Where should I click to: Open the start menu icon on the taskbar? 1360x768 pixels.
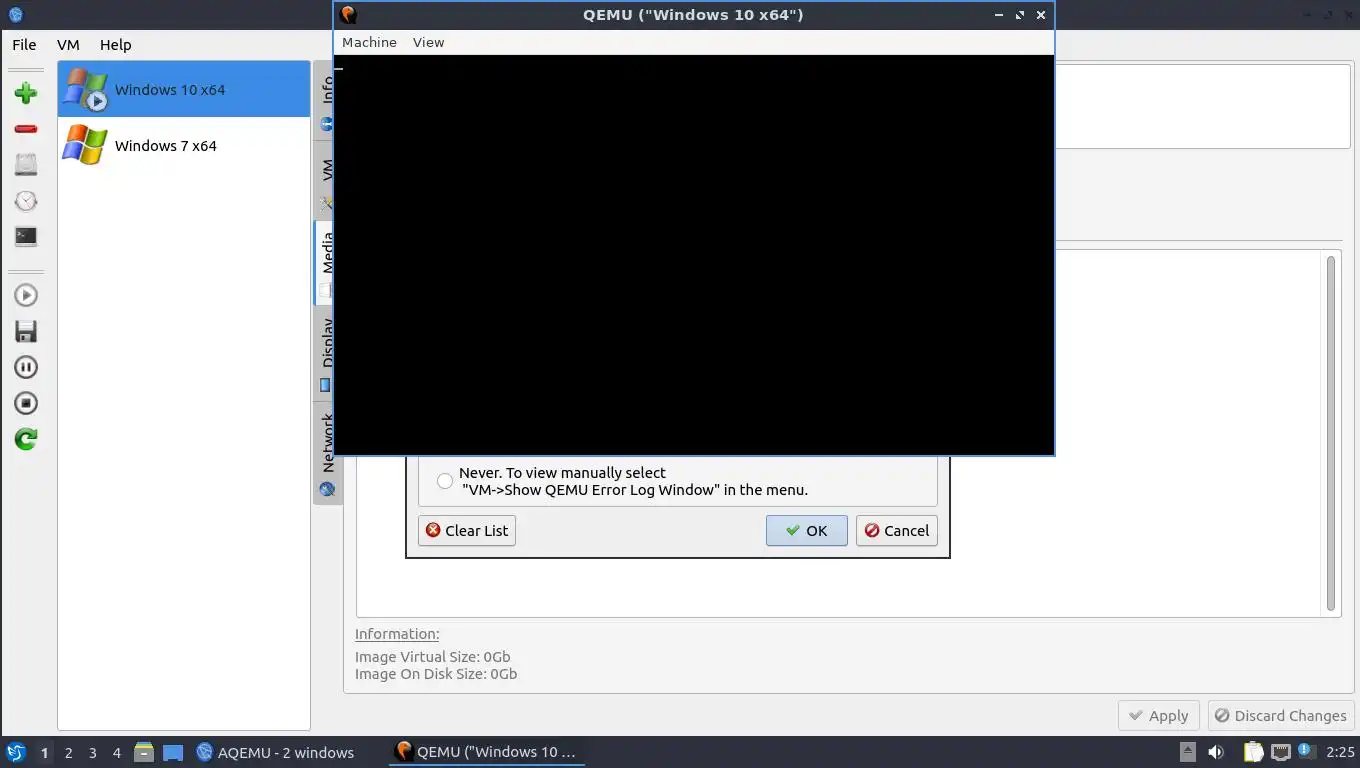(x=15, y=752)
